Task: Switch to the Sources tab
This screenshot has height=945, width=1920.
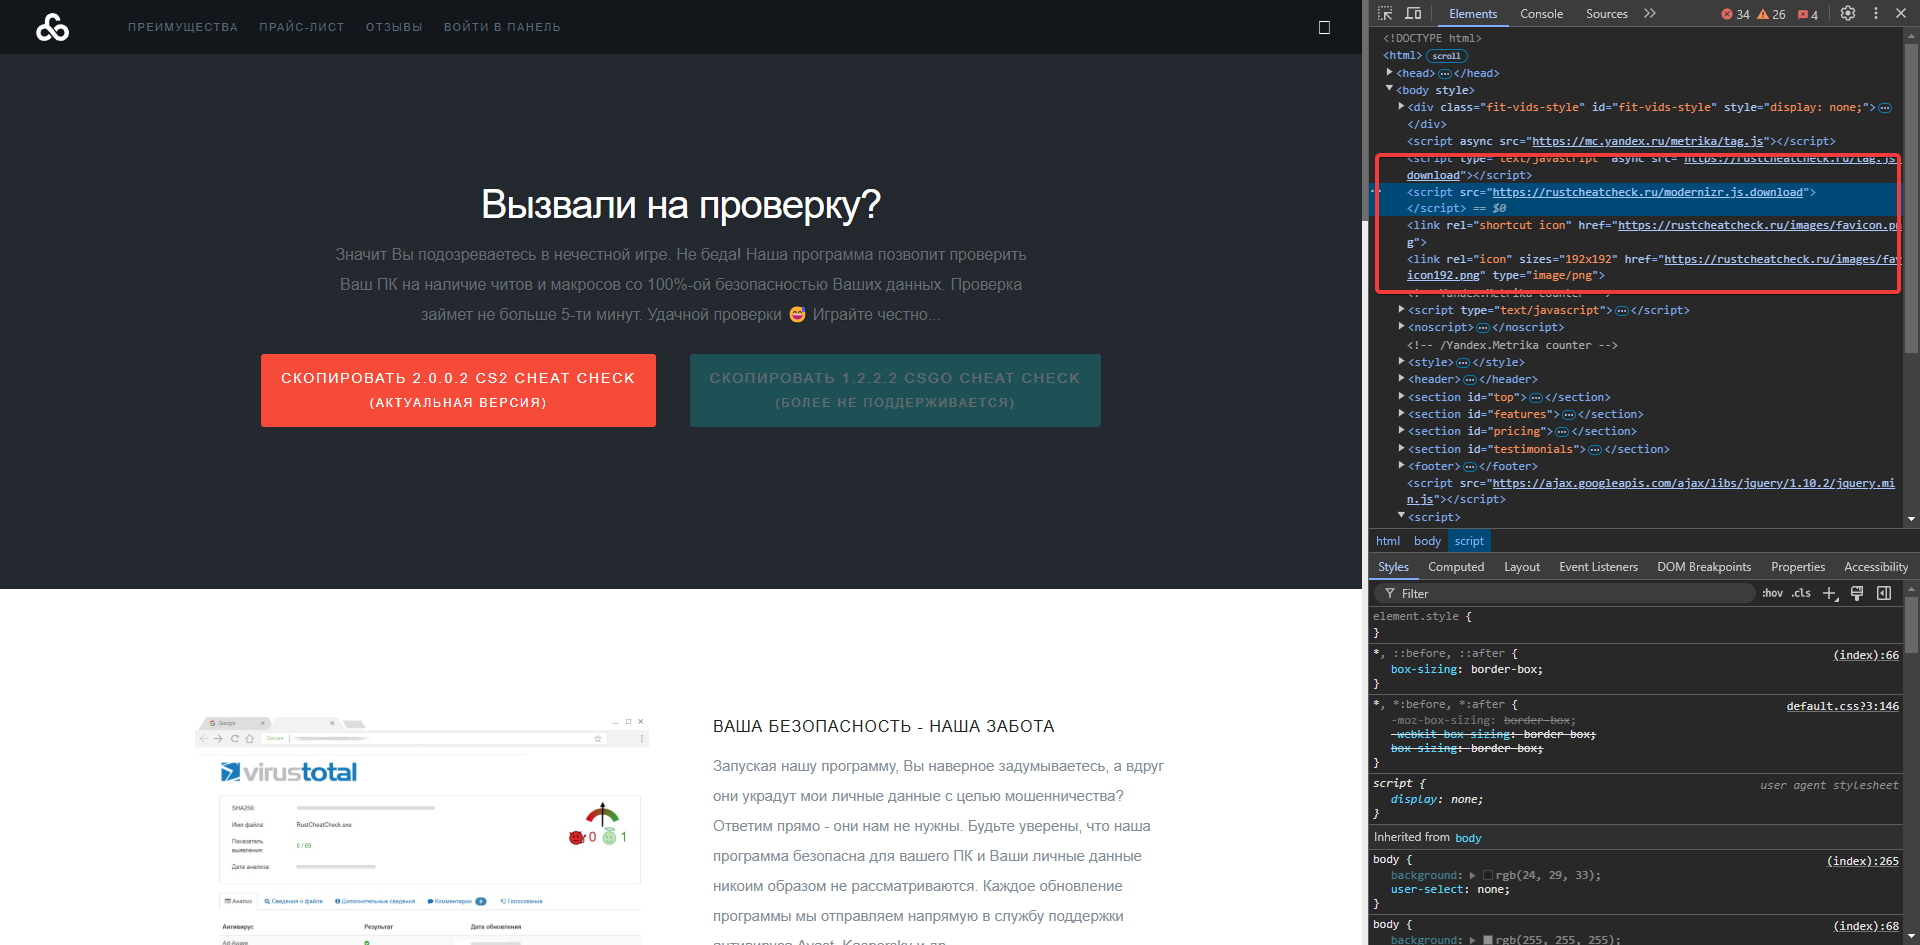Action: pyautogui.click(x=1606, y=14)
